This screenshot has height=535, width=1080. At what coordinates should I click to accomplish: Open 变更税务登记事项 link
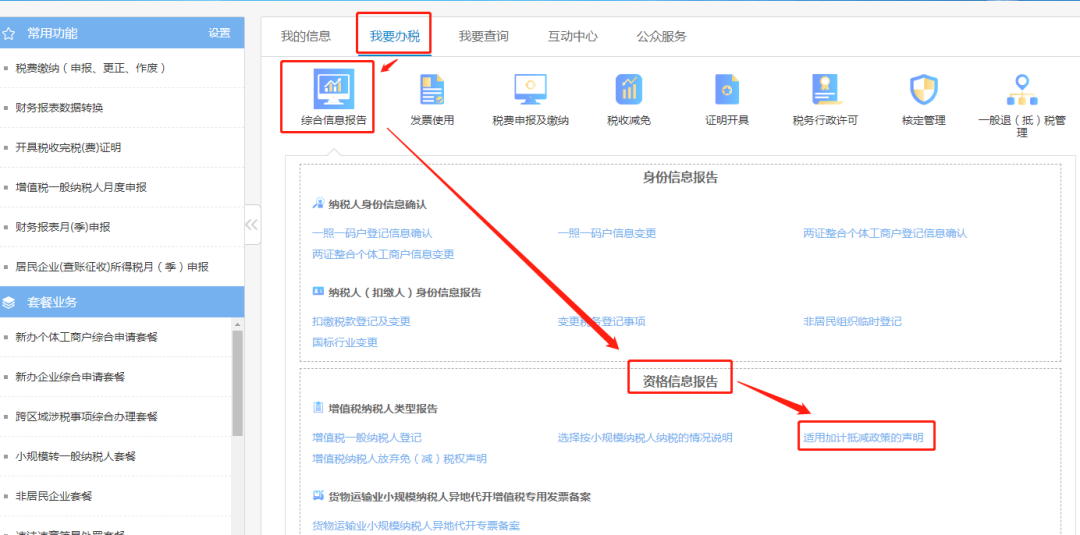[x=601, y=322]
